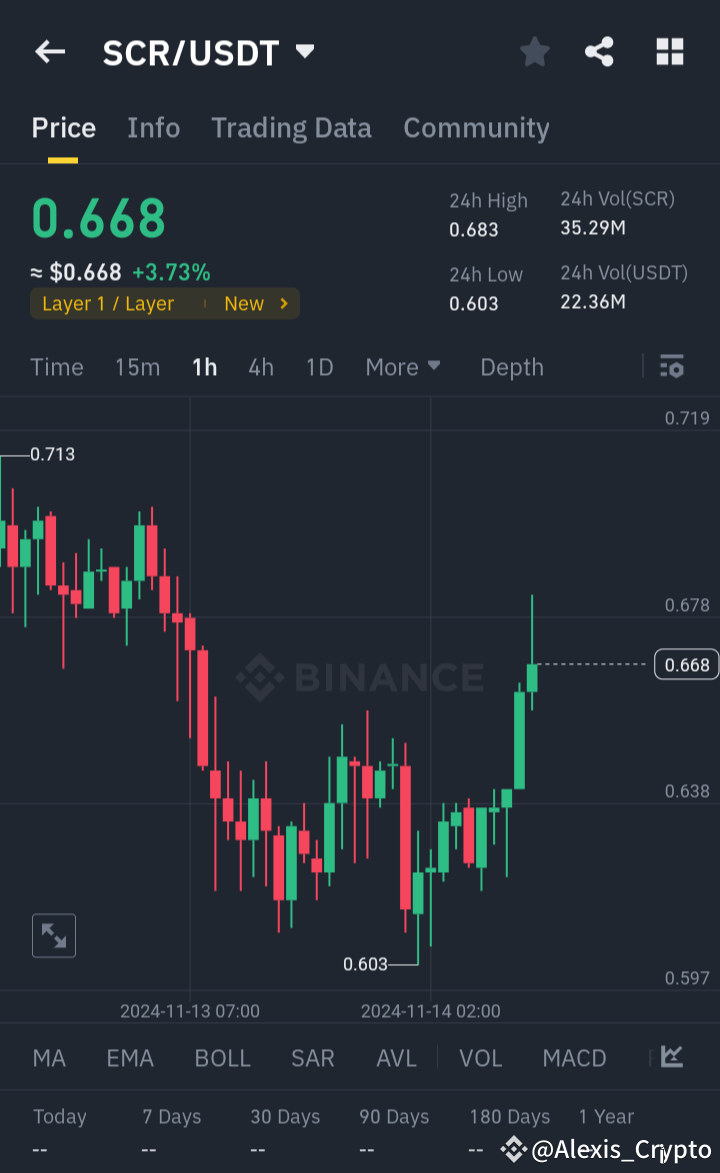Toggle the BOLL indicator
This screenshot has width=720, height=1173.
coord(222,1057)
